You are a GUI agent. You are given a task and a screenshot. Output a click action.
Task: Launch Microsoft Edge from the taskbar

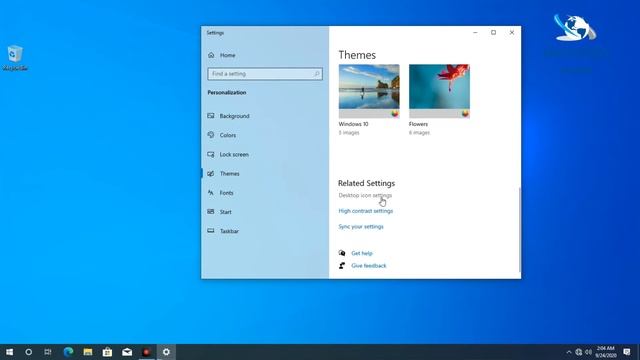tap(68, 352)
